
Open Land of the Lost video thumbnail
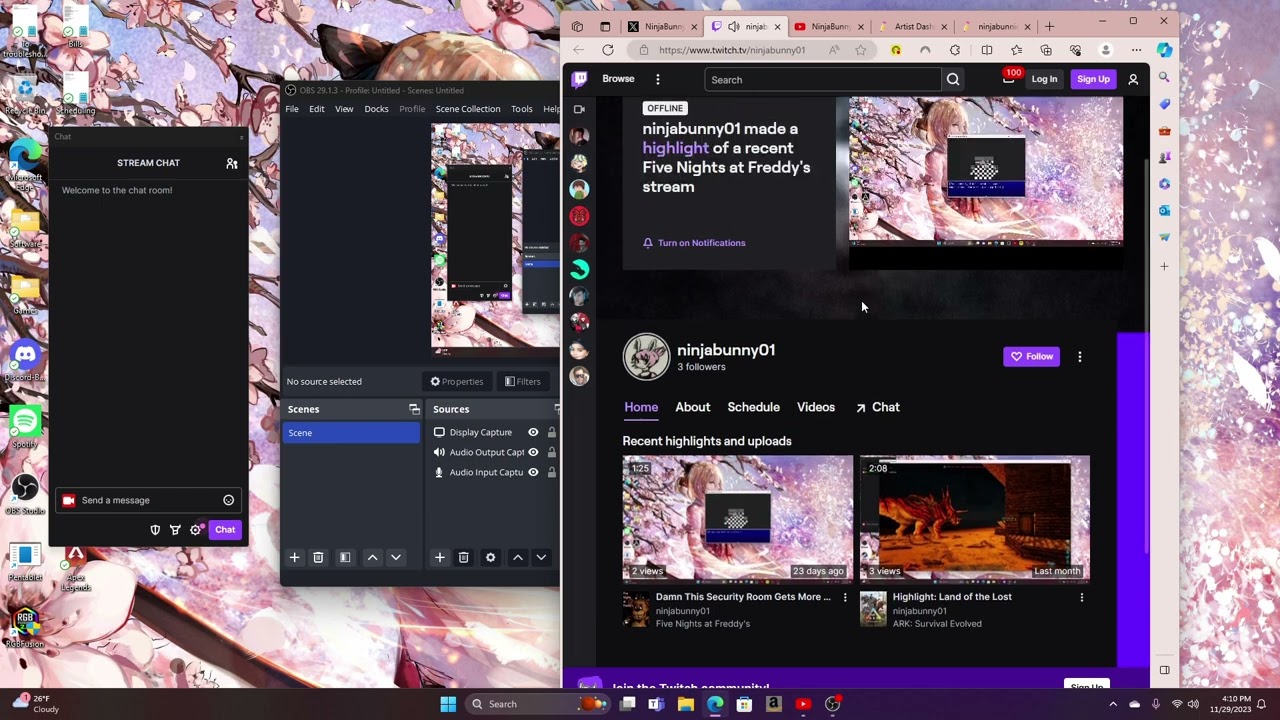(x=975, y=518)
